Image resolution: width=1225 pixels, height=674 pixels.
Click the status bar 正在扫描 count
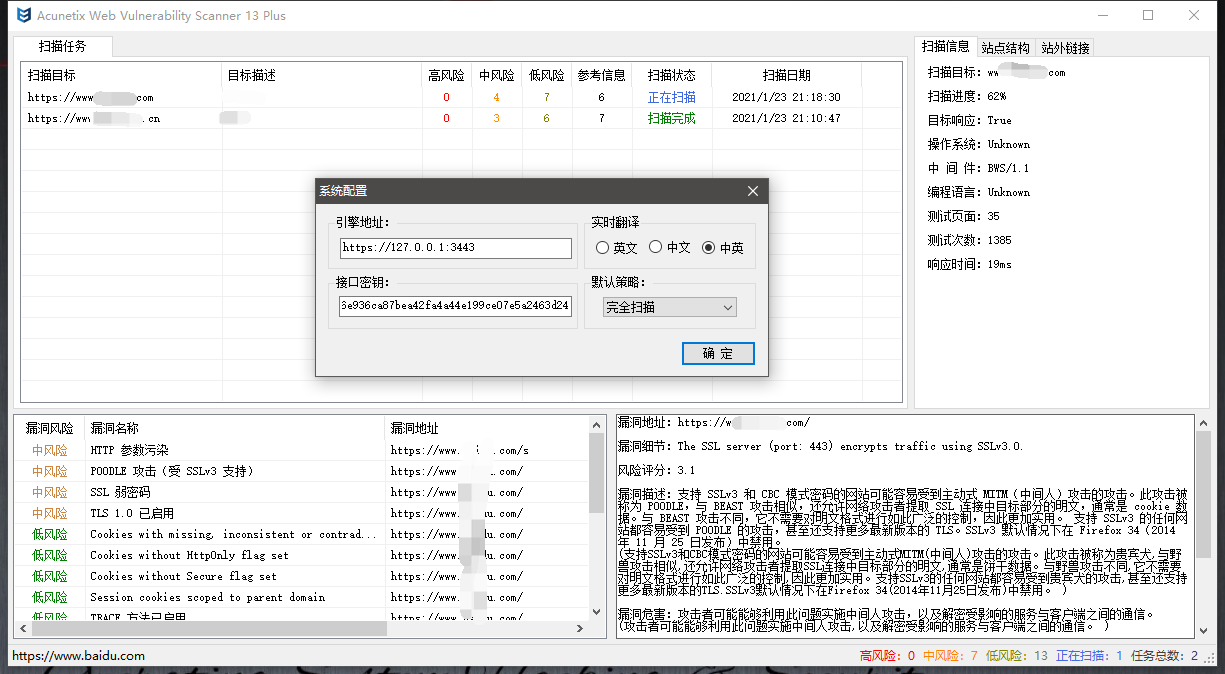click(1089, 656)
